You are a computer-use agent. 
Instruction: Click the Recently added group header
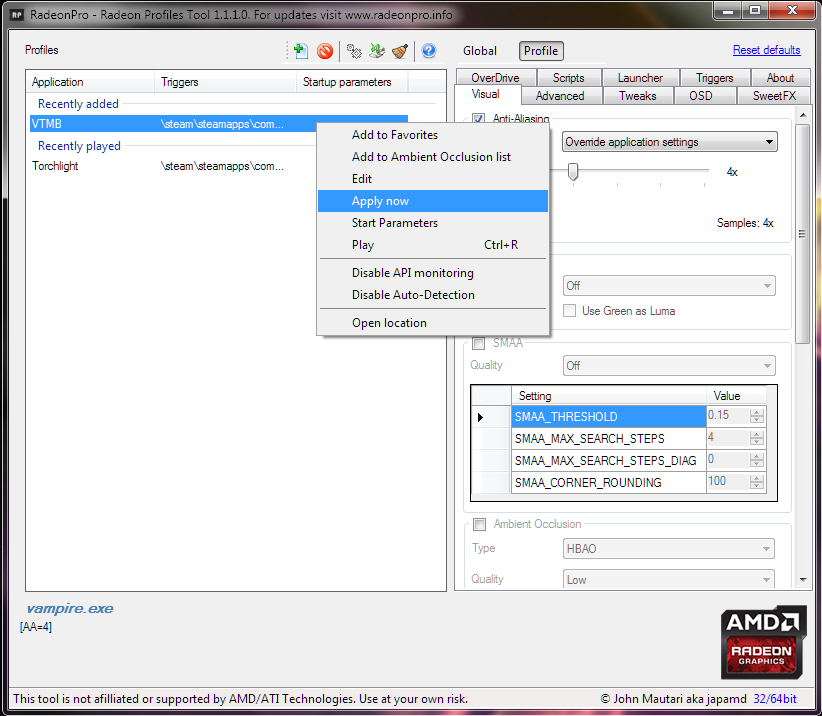click(x=78, y=104)
